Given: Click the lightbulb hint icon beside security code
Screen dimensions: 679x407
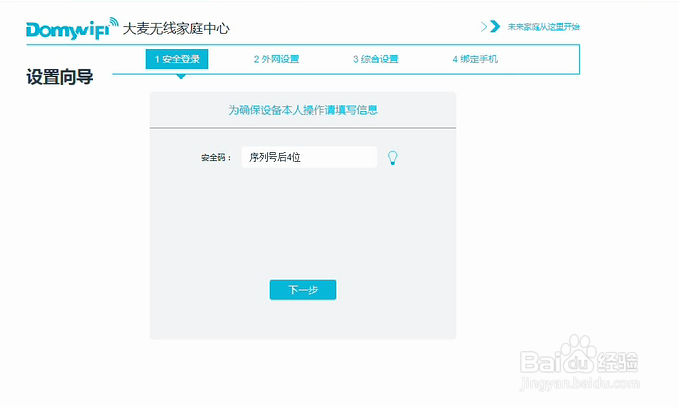Looking at the screenshot, I should [x=392, y=158].
